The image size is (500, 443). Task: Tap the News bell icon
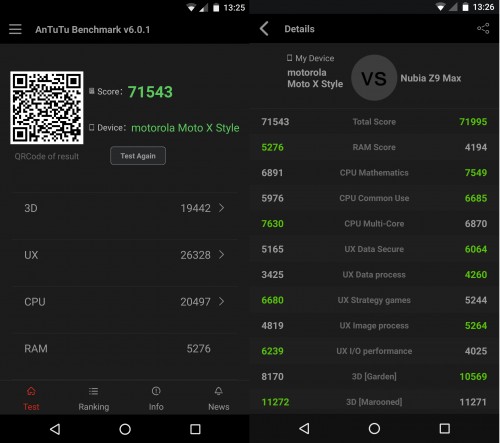pyautogui.click(x=219, y=391)
